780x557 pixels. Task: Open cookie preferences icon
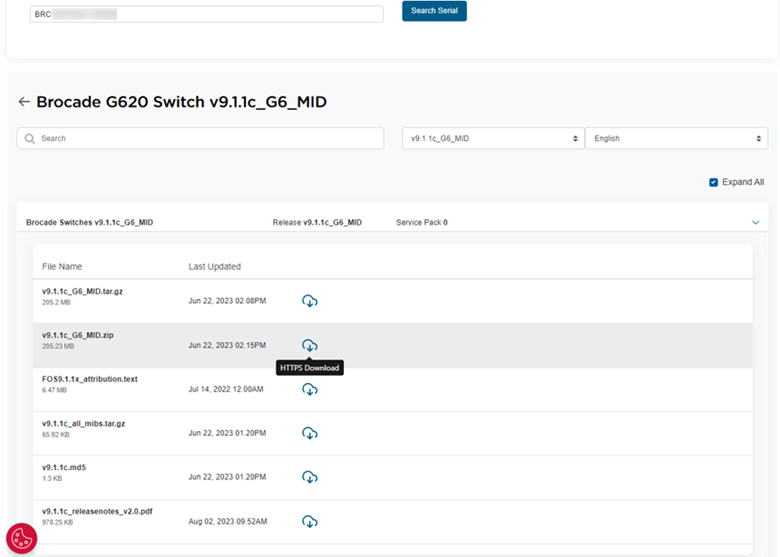click(21, 538)
